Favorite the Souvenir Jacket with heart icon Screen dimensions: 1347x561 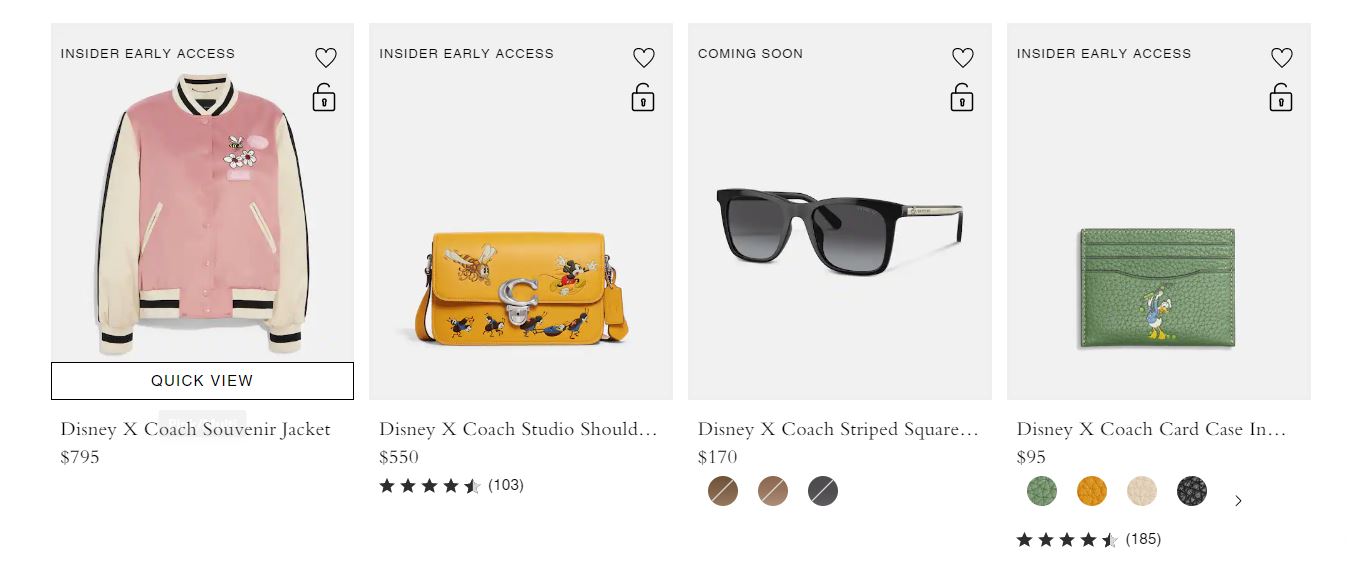coord(326,58)
